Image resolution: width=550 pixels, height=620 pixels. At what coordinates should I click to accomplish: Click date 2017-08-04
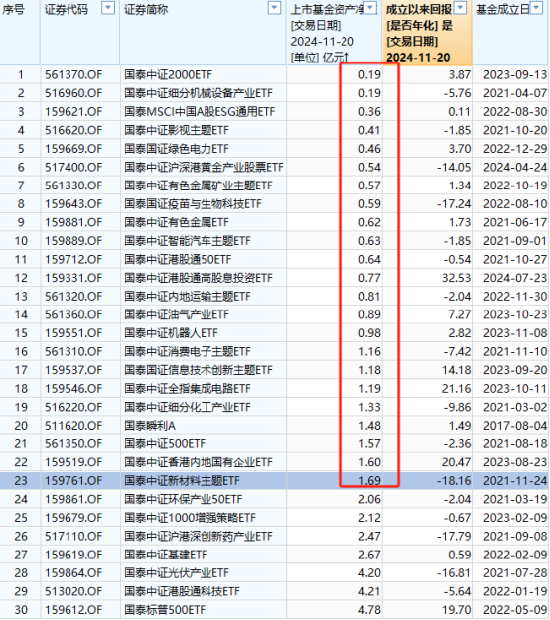pyautogui.click(x=515, y=426)
